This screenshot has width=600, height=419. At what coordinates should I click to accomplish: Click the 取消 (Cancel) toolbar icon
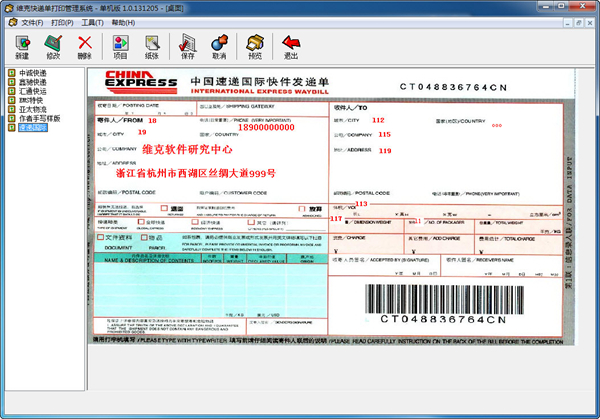tap(219, 47)
